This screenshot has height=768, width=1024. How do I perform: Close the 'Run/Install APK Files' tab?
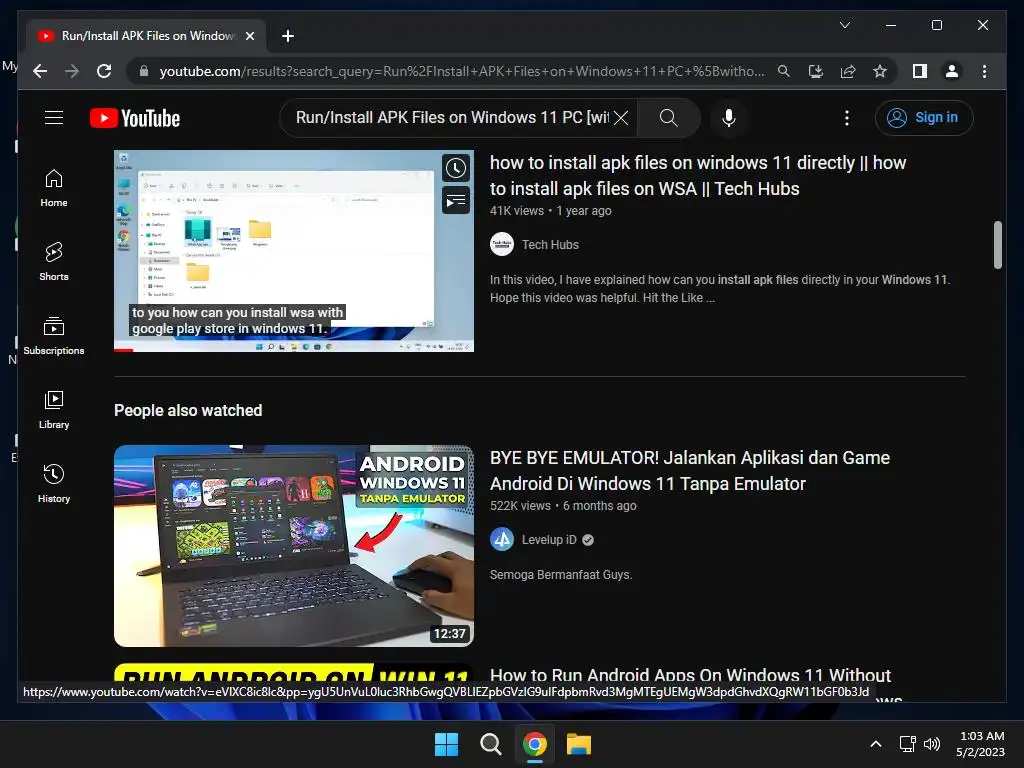click(249, 36)
